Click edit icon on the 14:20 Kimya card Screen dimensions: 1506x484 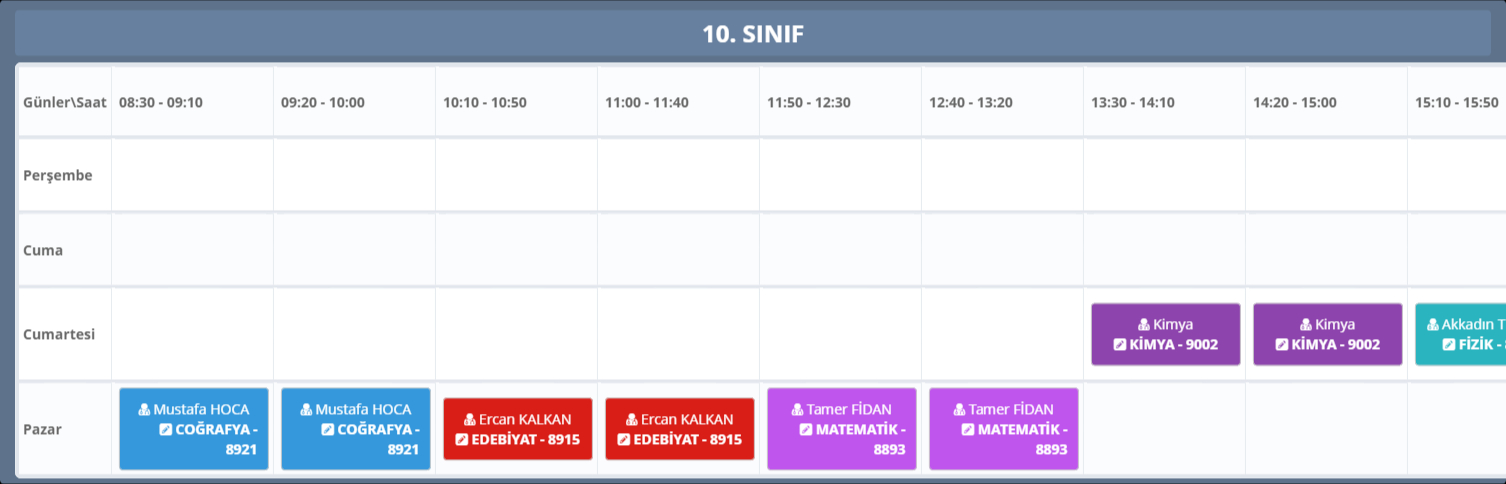[1281, 345]
